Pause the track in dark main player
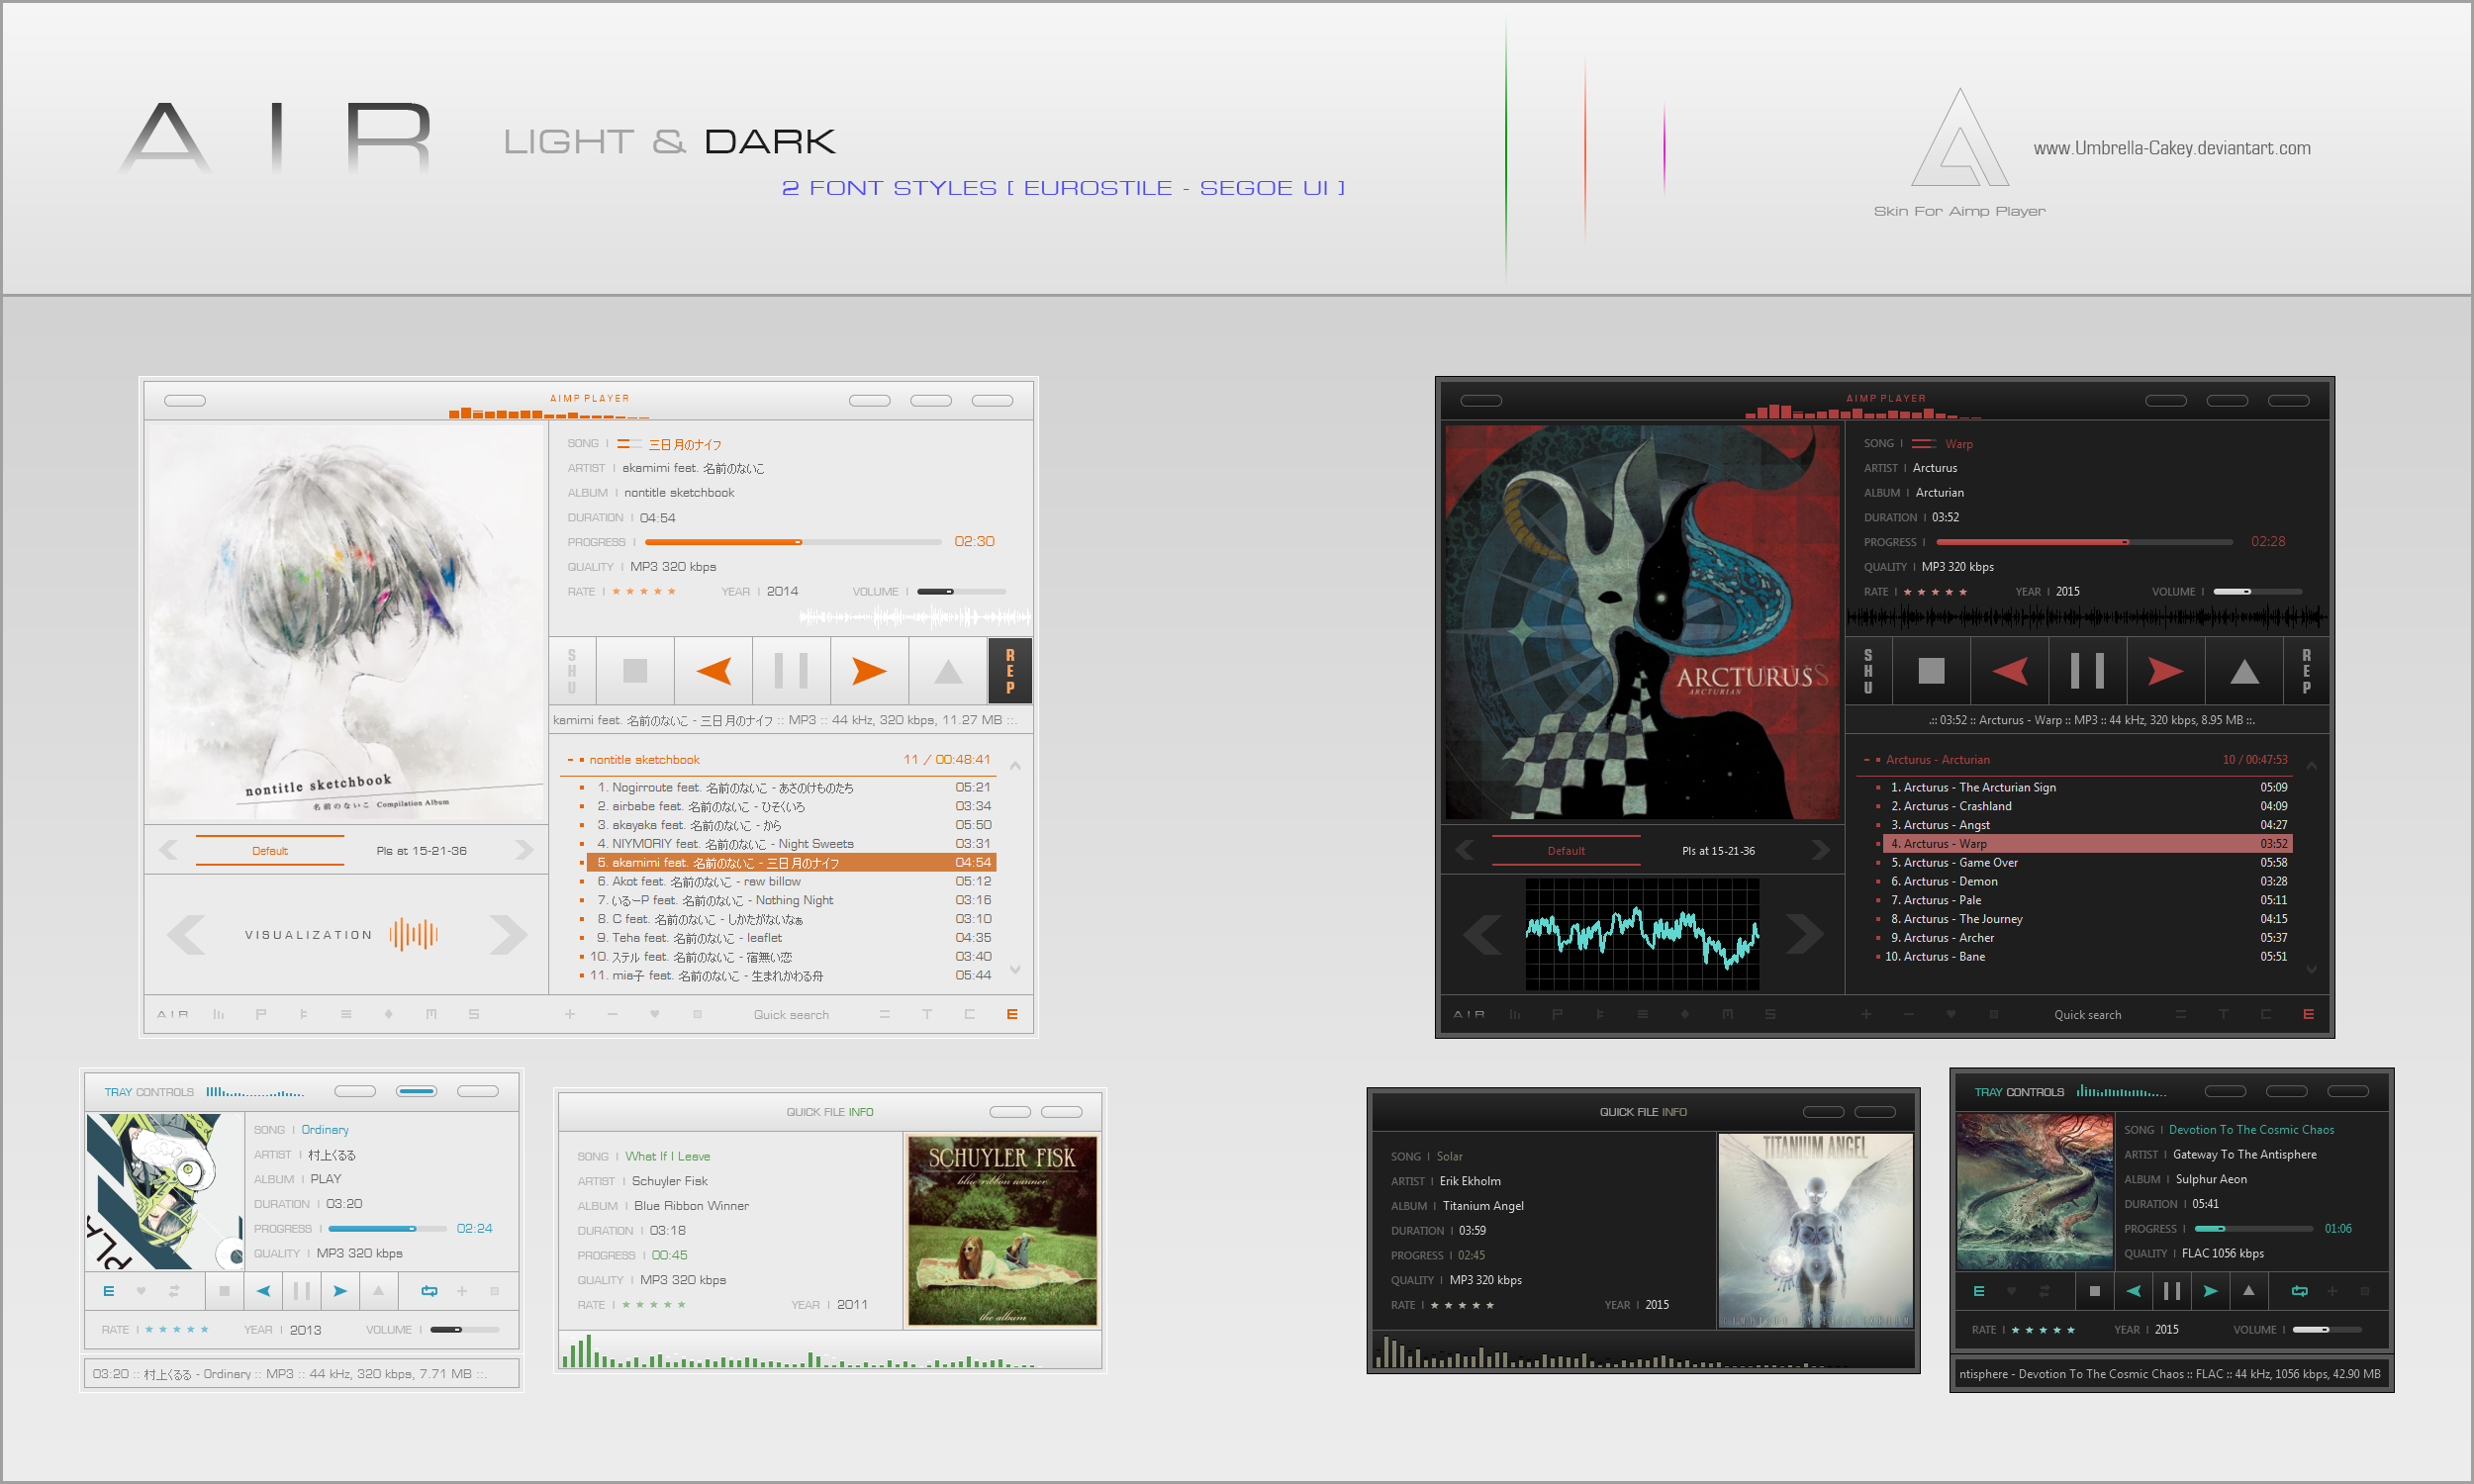This screenshot has height=1484, width=2474. coord(2087,670)
